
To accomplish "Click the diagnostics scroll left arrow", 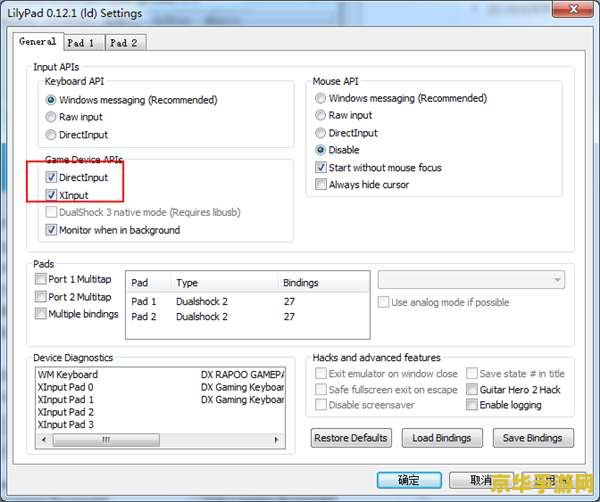I will coord(44,440).
